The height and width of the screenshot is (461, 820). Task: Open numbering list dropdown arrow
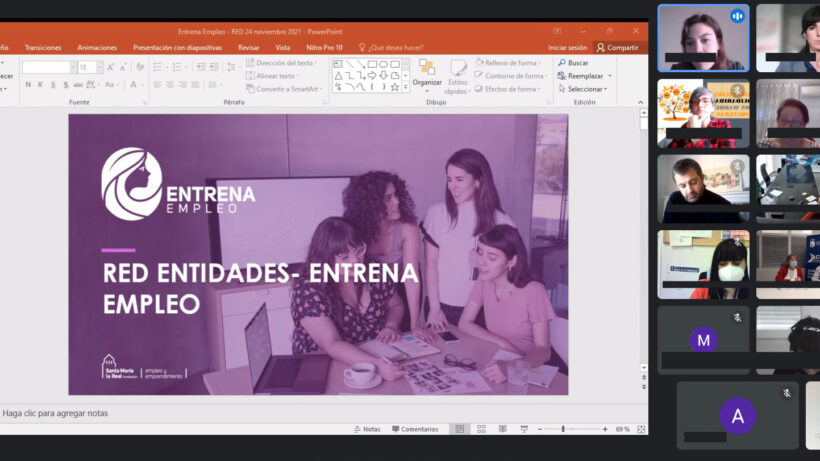pyautogui.click(x=186, y=67)
